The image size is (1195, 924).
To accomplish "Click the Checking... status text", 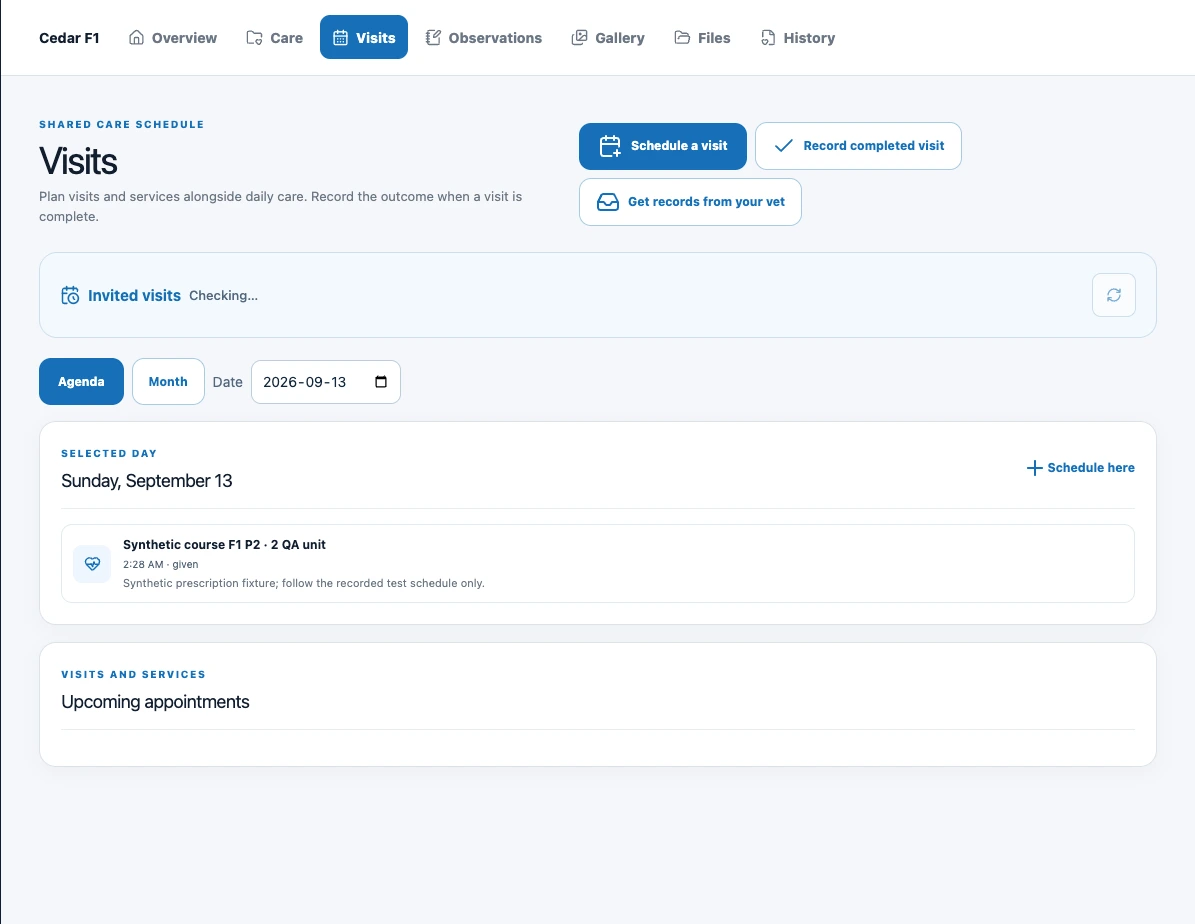I will [x=223, y=296].
